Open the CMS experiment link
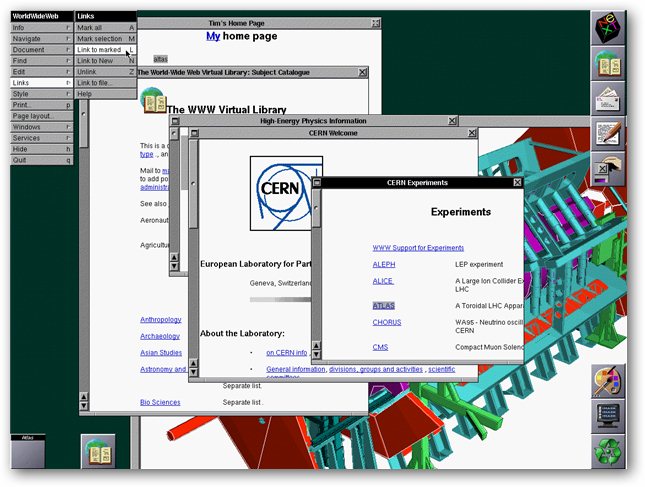 coord(380,347)
